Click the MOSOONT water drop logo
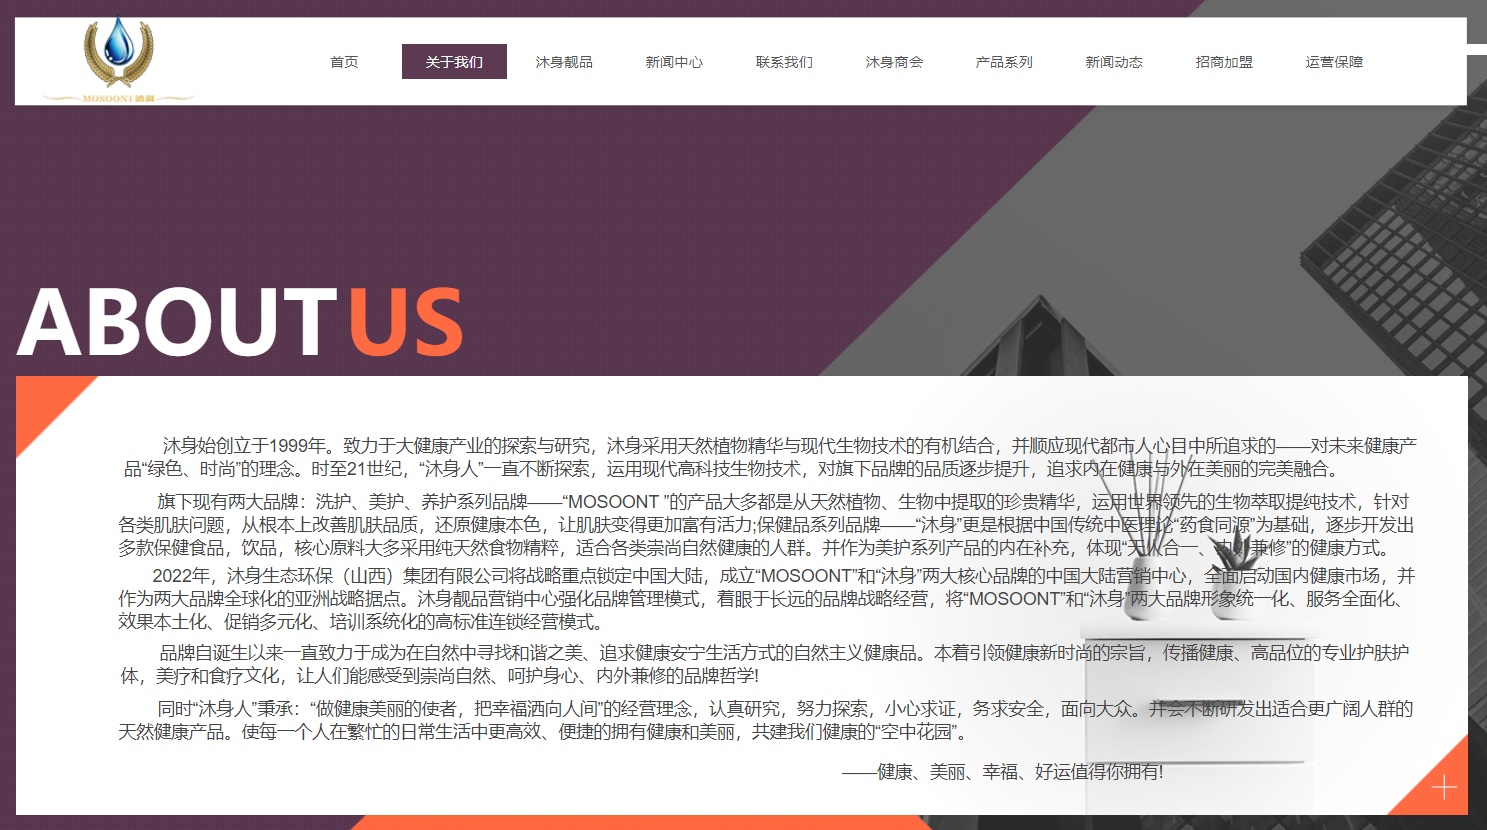Image resolution: width=1487 pixels, height=830 pixels. pos(118,60)
